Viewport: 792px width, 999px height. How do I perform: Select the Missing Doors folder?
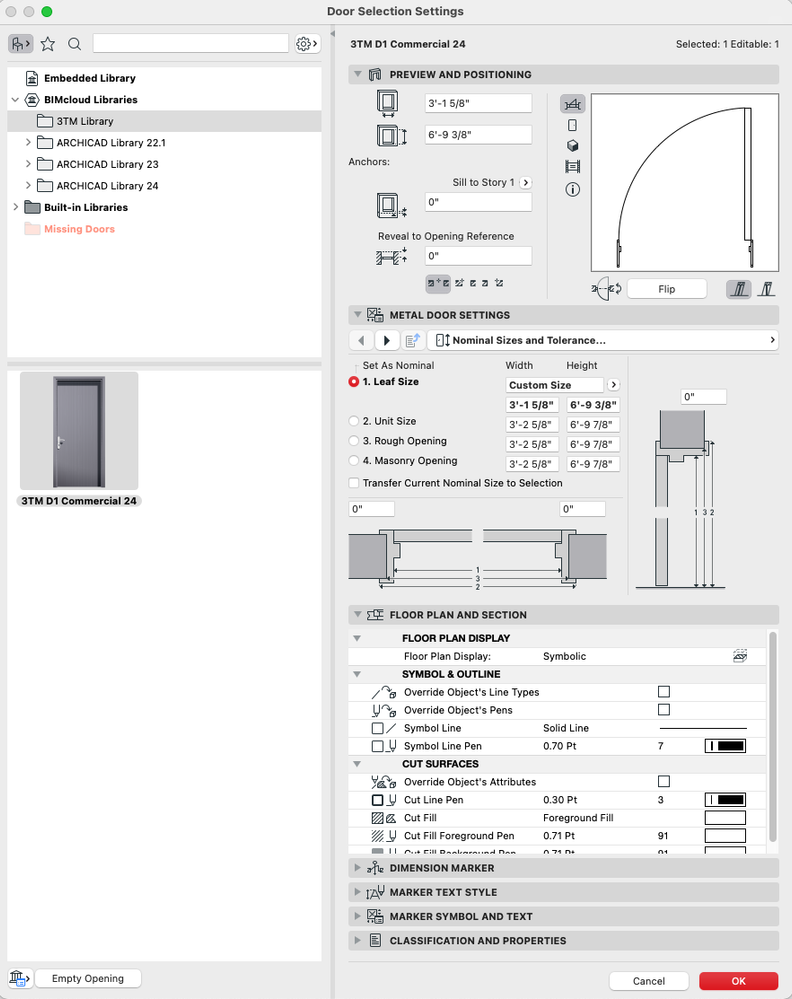(x=79, y=229)
